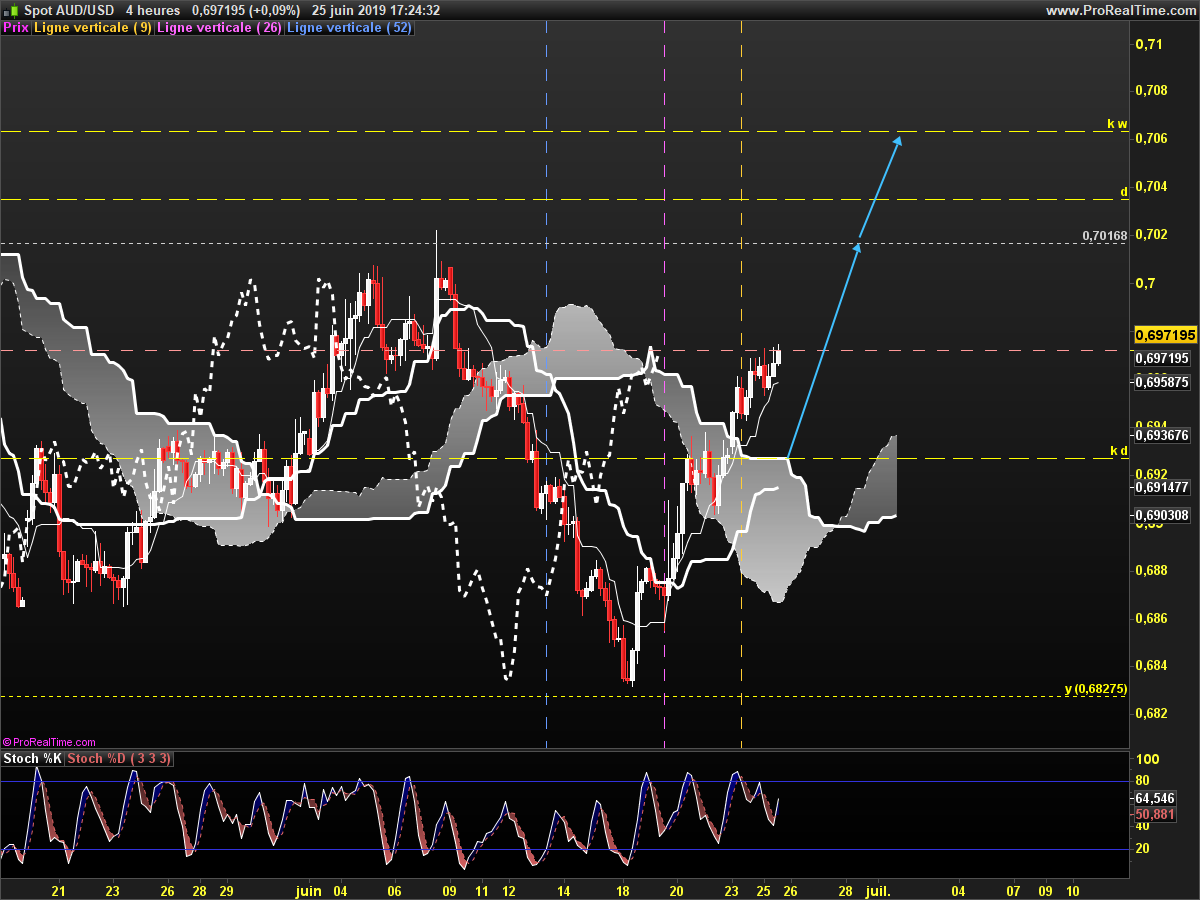Click the Spot AUD/USD instrument title
The width and height of the screenshot is (1200, 900).
(69, 10)
